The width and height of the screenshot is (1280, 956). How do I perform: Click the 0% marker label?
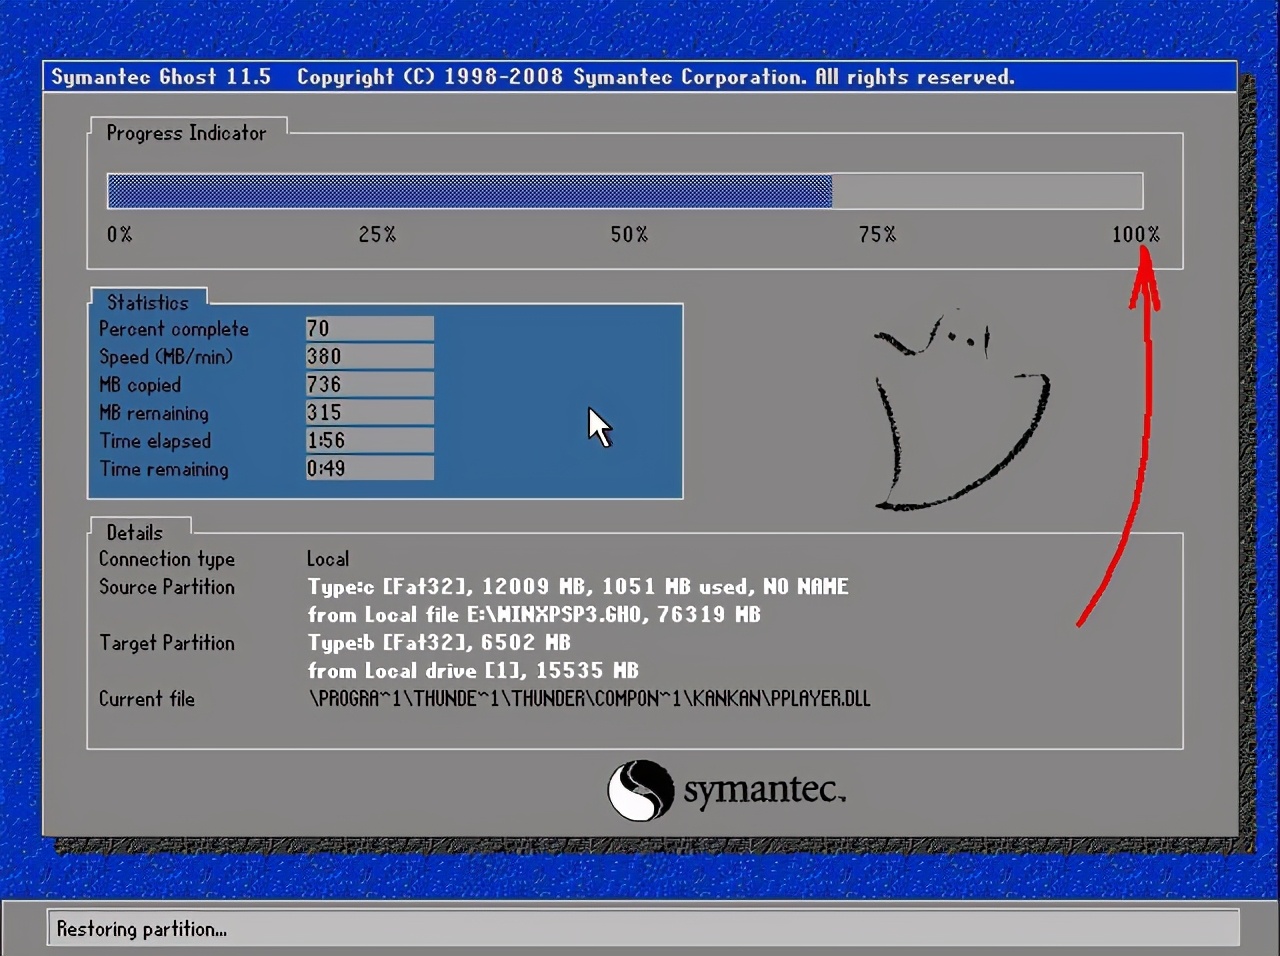click(x=118, y=234)
